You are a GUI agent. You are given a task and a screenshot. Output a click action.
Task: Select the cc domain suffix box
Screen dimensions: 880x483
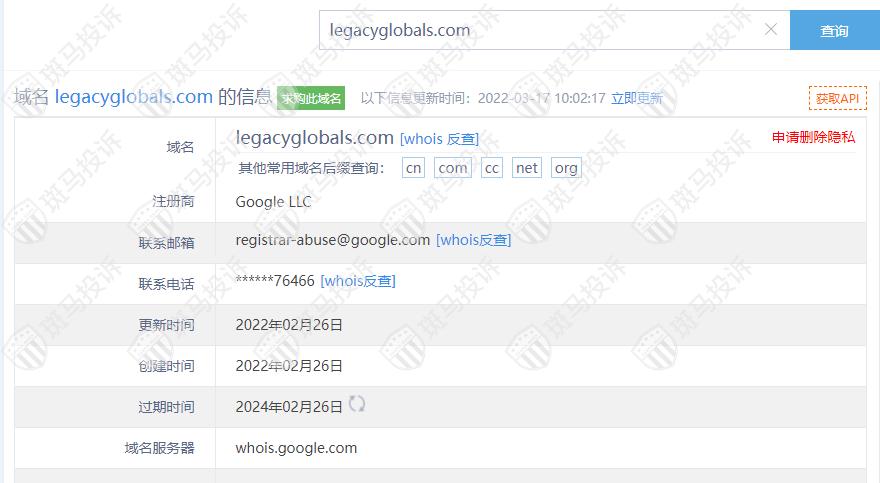point(492,168)
